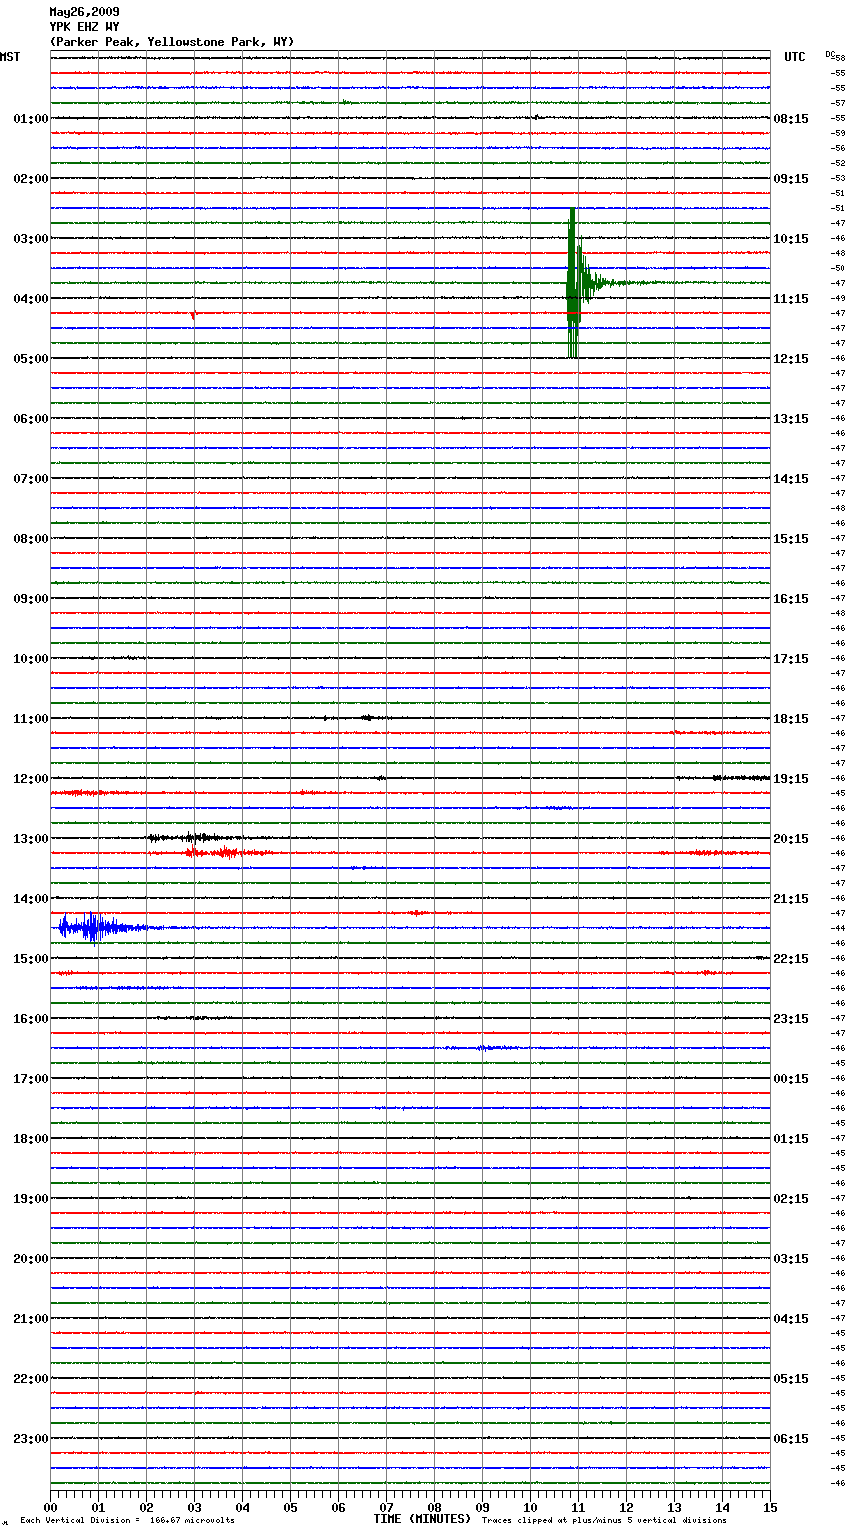Click the date label May26,2009
Screen dimensions: 850x1534
point(84,12)
